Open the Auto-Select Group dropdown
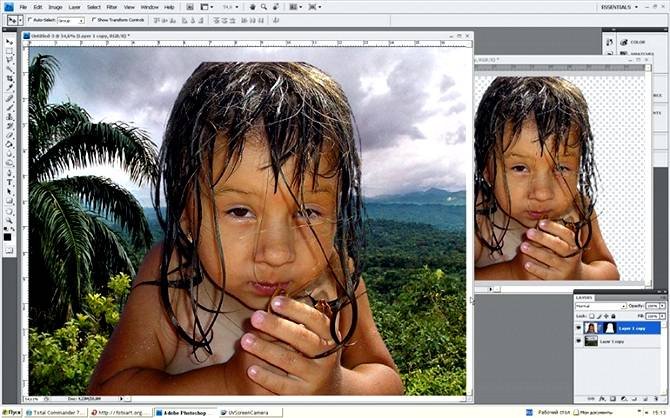 tap(71, 20)
